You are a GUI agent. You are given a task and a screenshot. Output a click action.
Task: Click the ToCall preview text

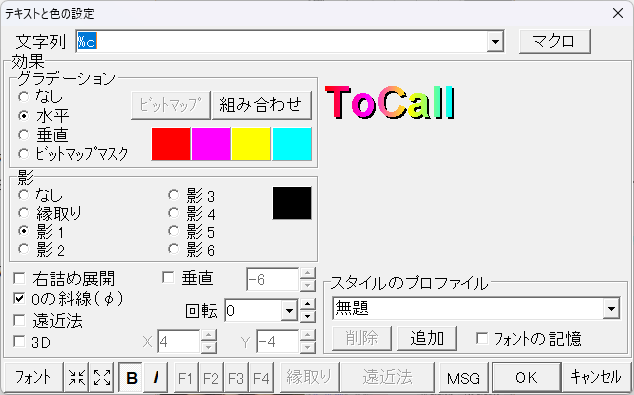[x=390, y=103]
